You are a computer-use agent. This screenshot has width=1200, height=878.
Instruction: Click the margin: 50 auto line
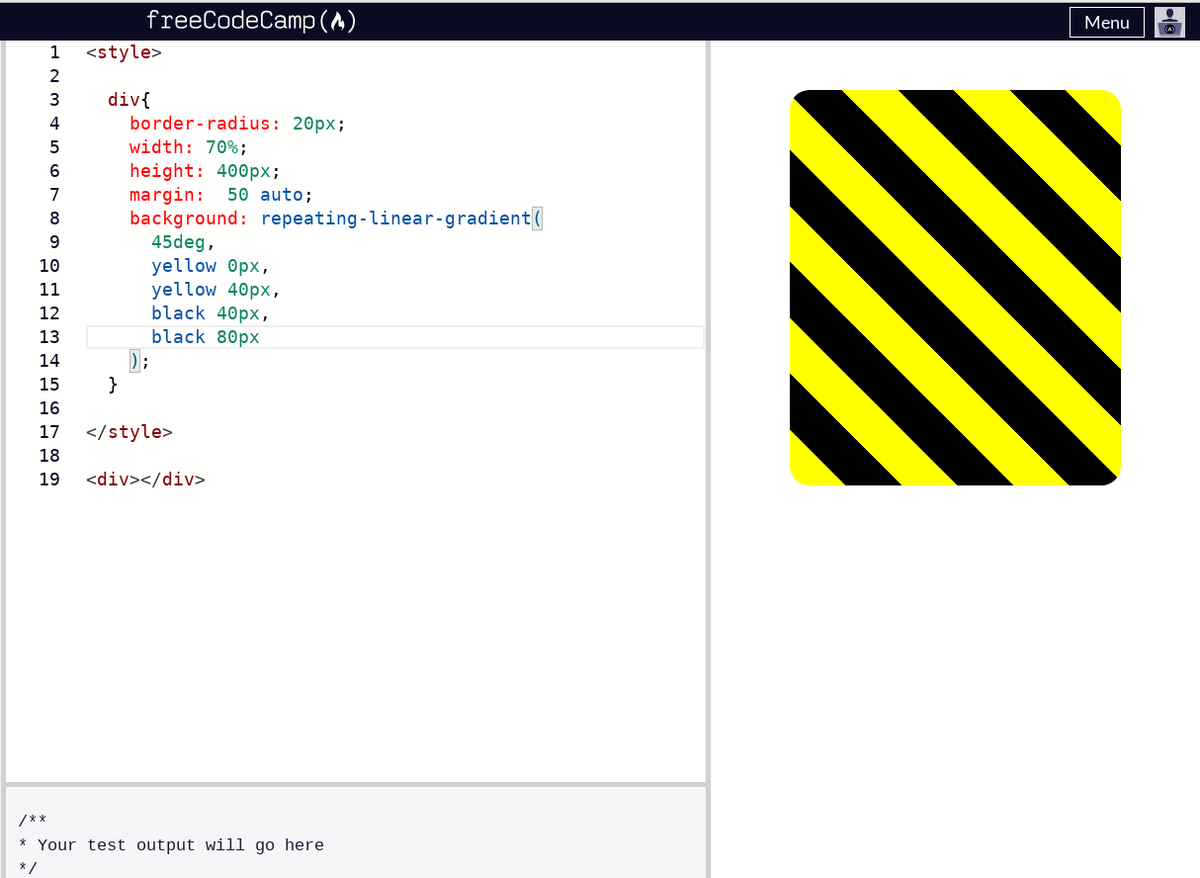(221, 195)
